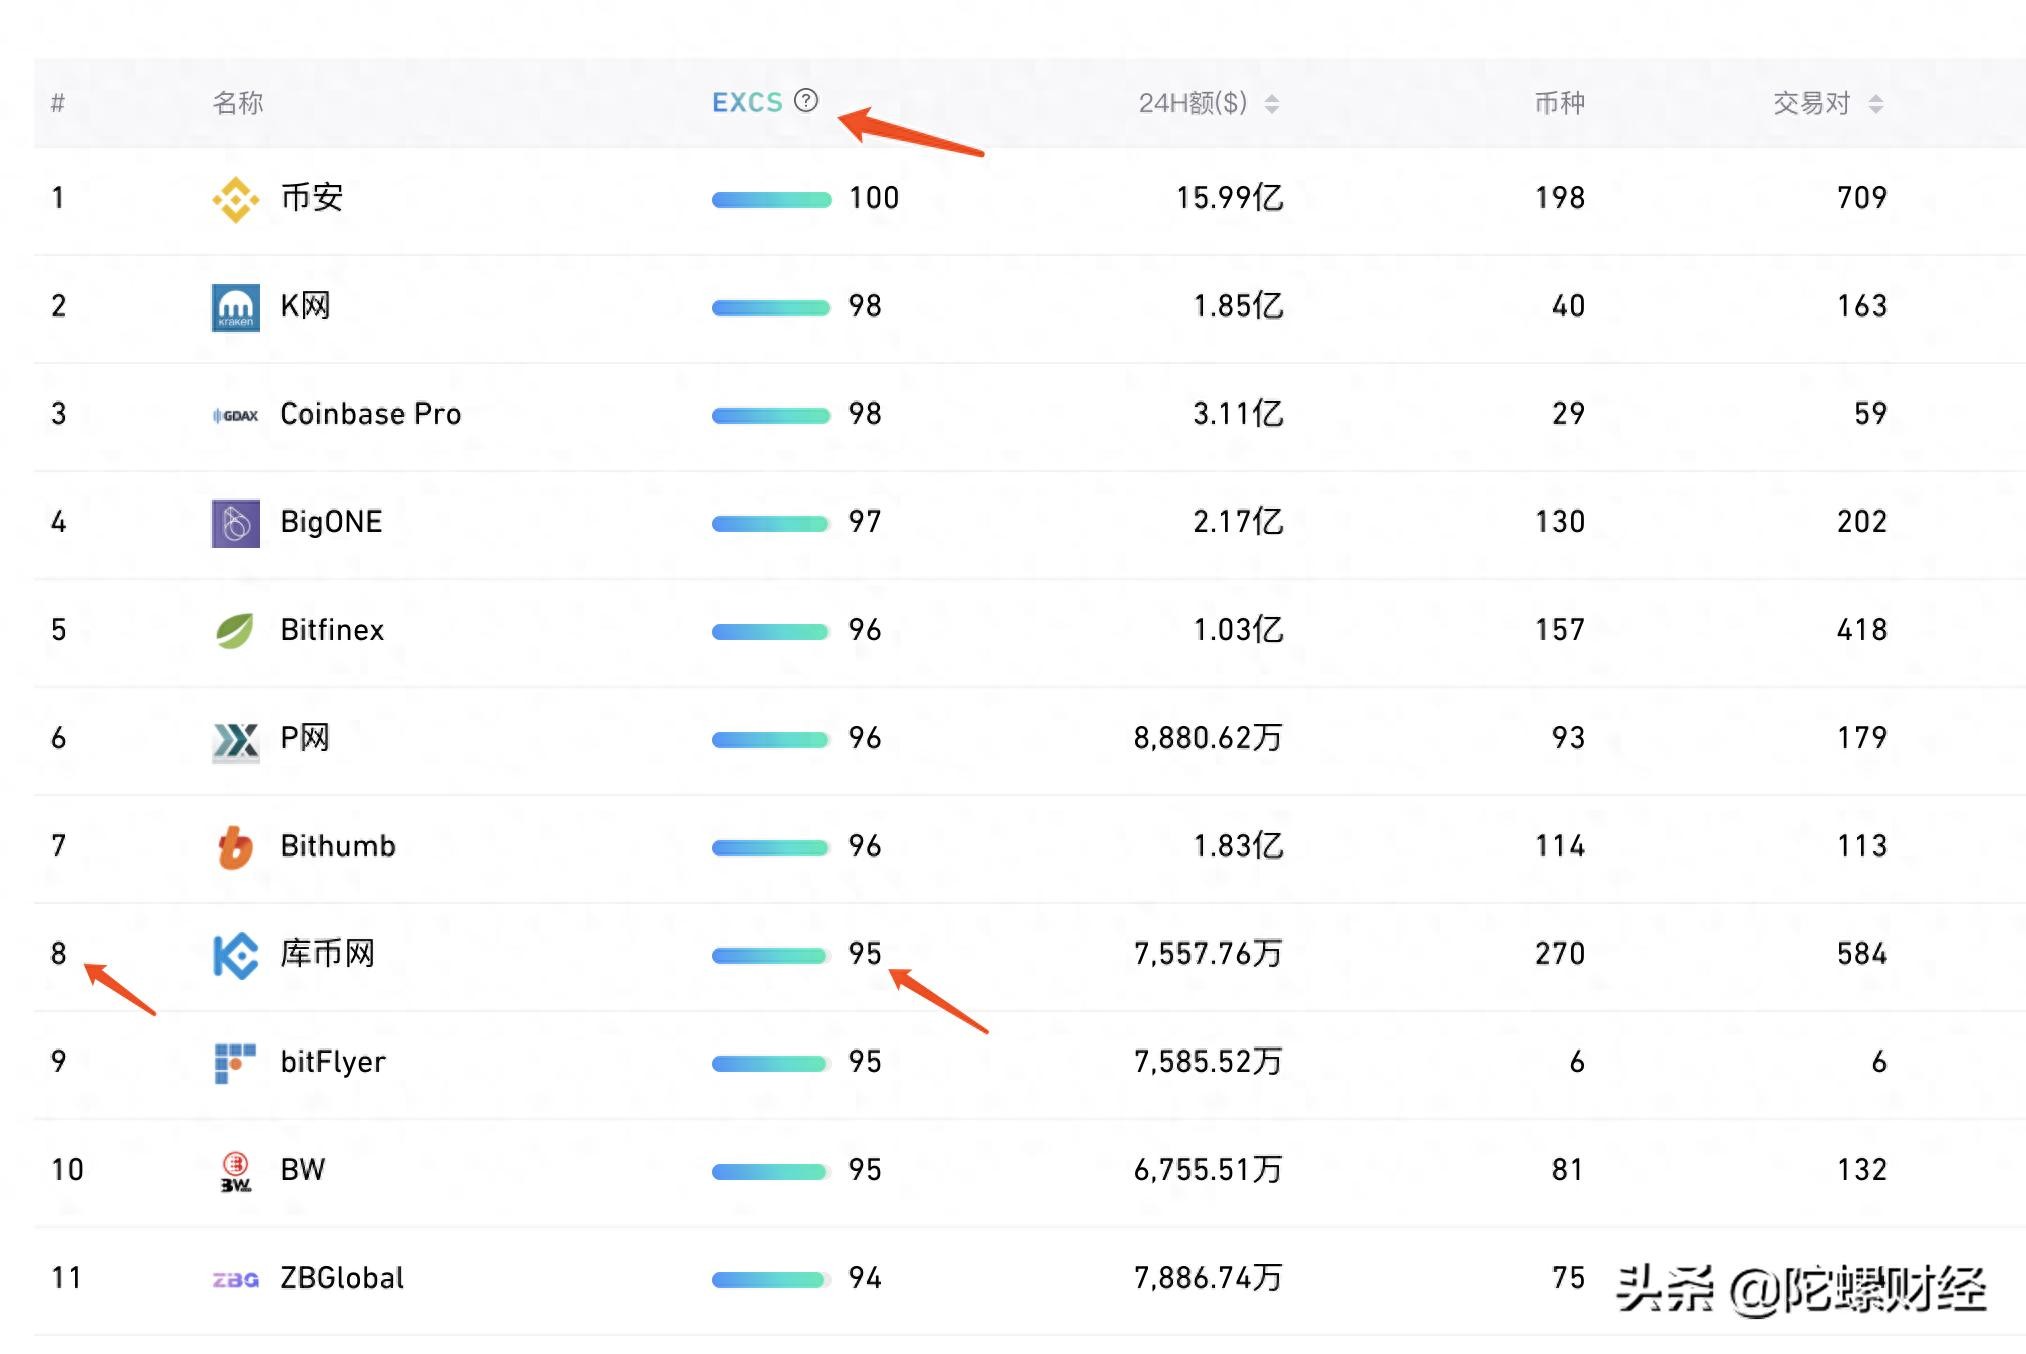Click the EXCS column header

746,102
